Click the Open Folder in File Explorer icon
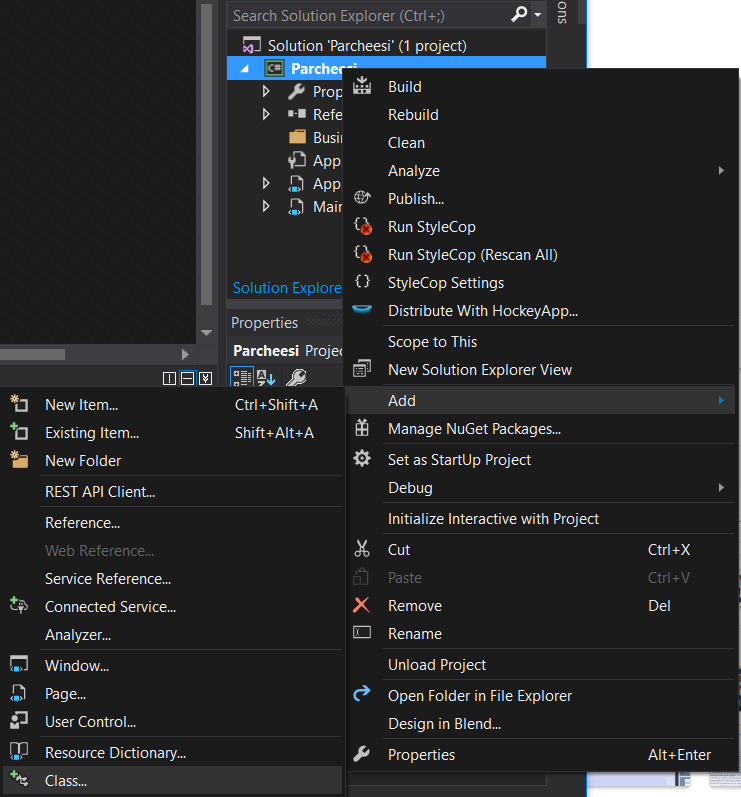Viewport: 741px width, 797px height. [362, 695]
